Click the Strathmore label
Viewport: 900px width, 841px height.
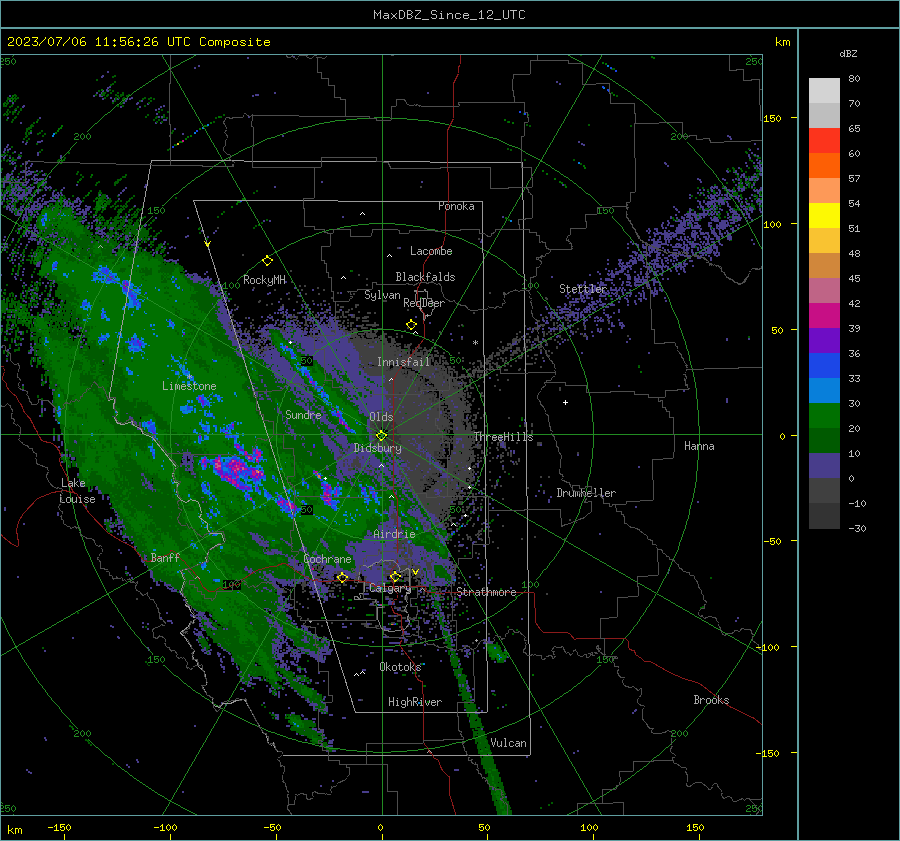click(486, 592)
